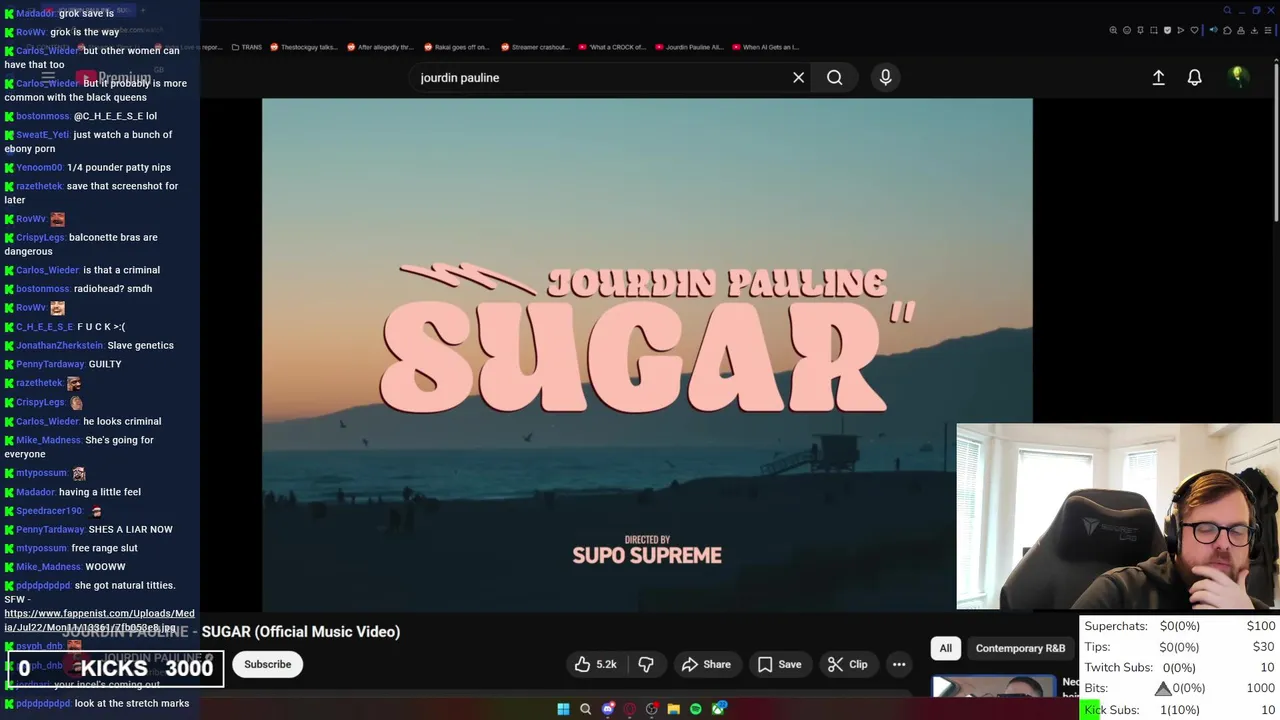Share the video
The width and height of the screenshot is (1280, 720).
pyautogui.click(x=706, y=664)
